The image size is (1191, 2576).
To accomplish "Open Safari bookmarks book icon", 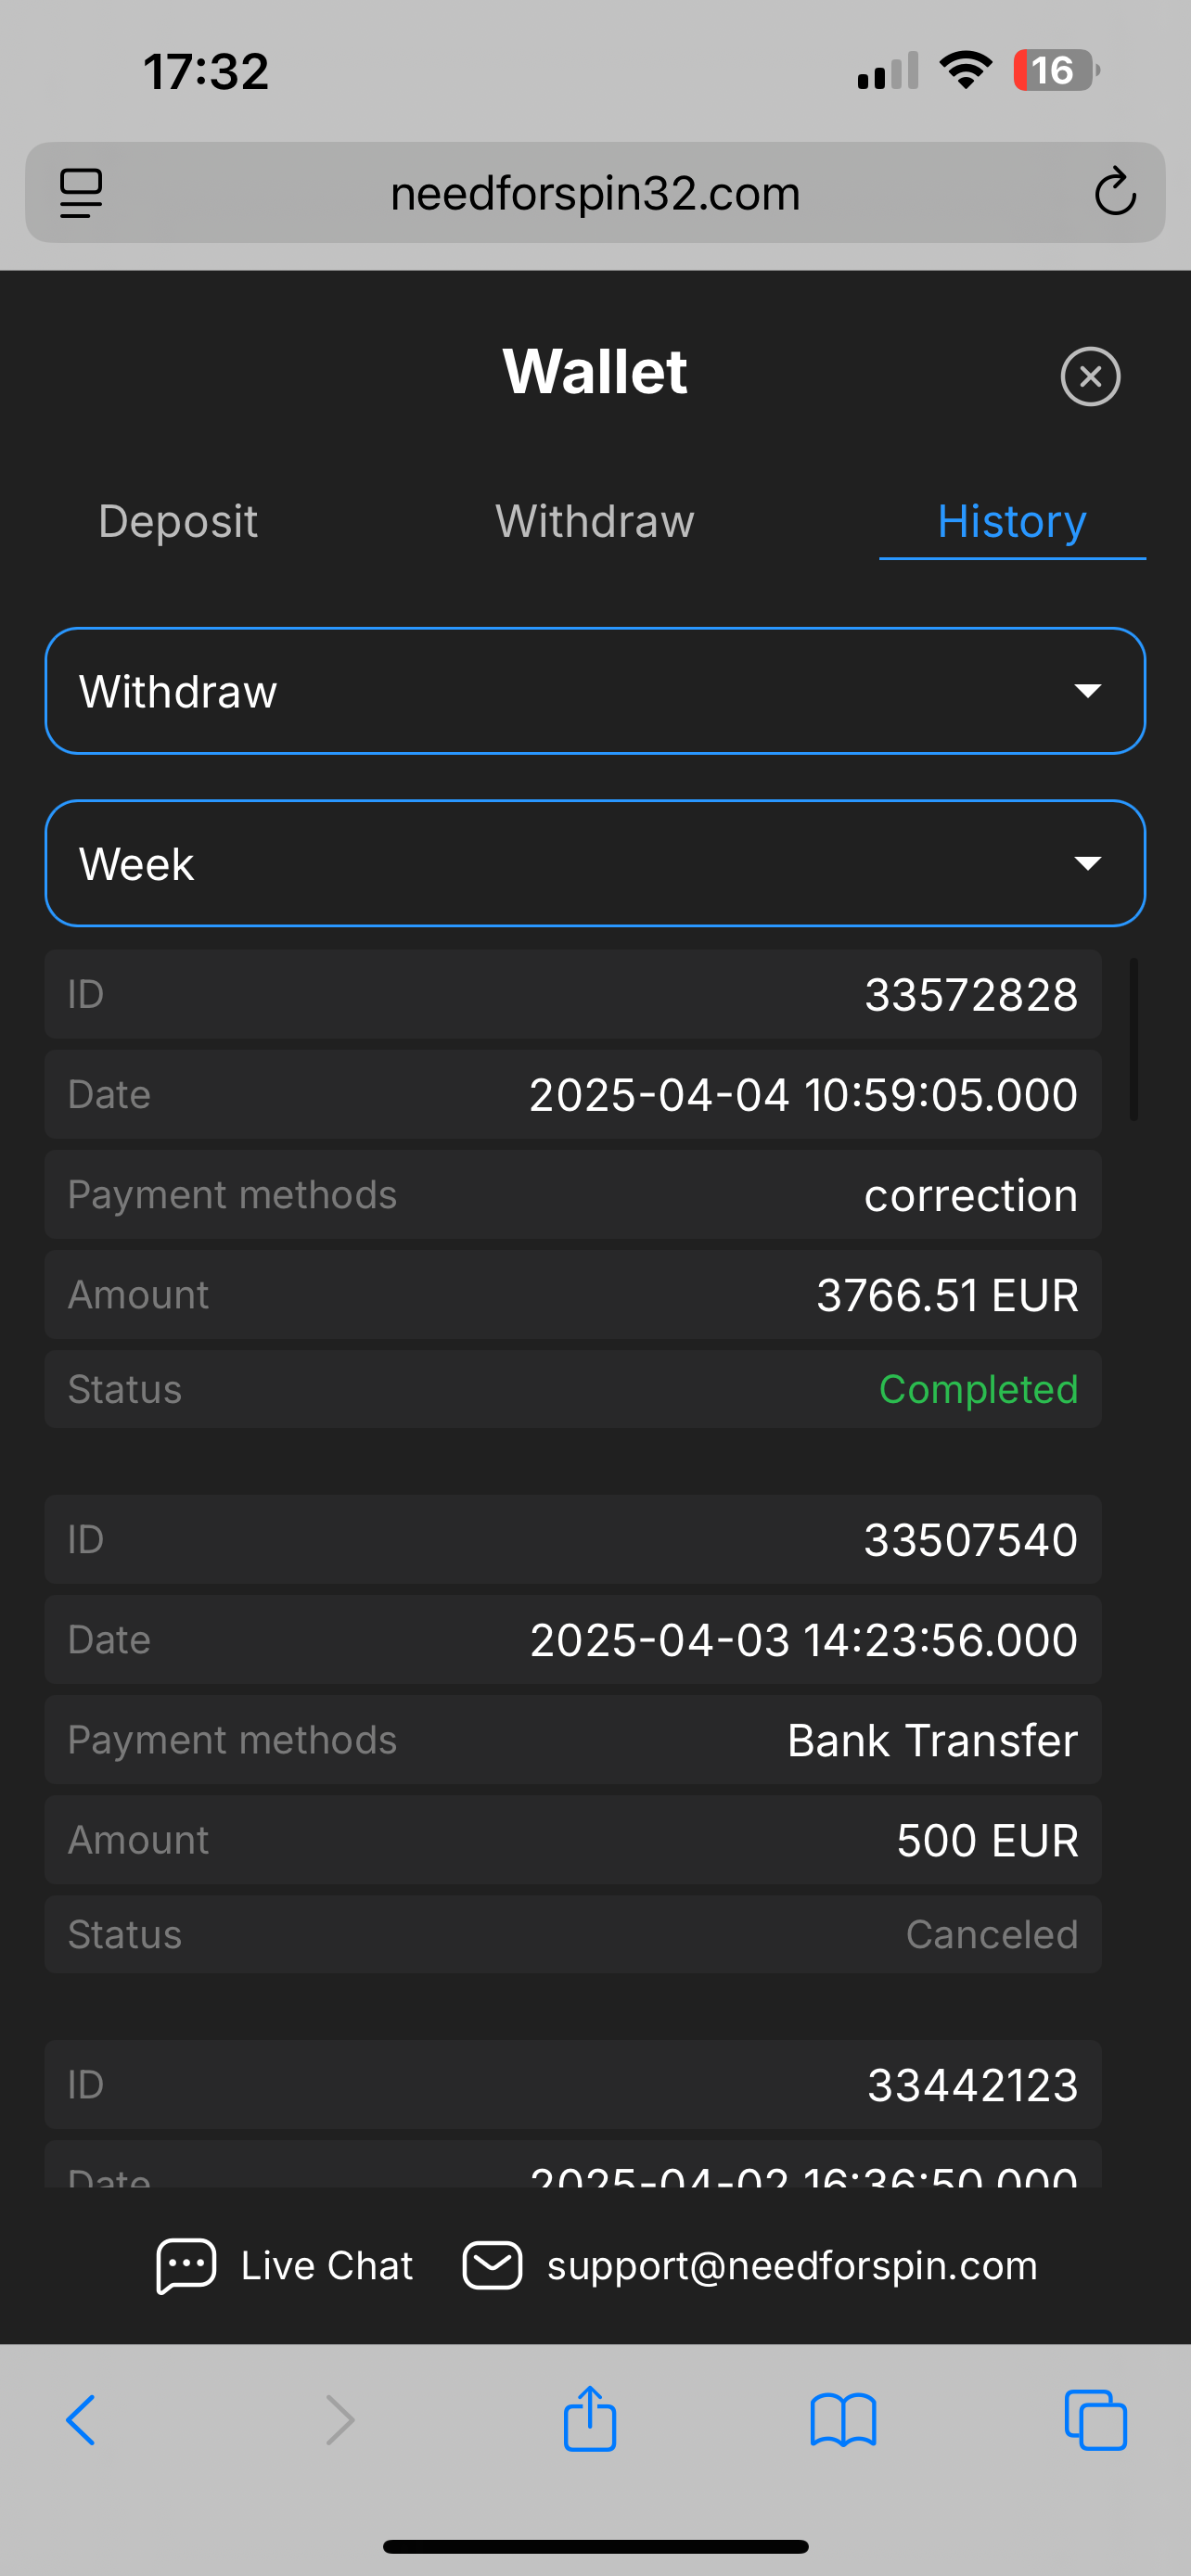I will (x=843, y=2420).
